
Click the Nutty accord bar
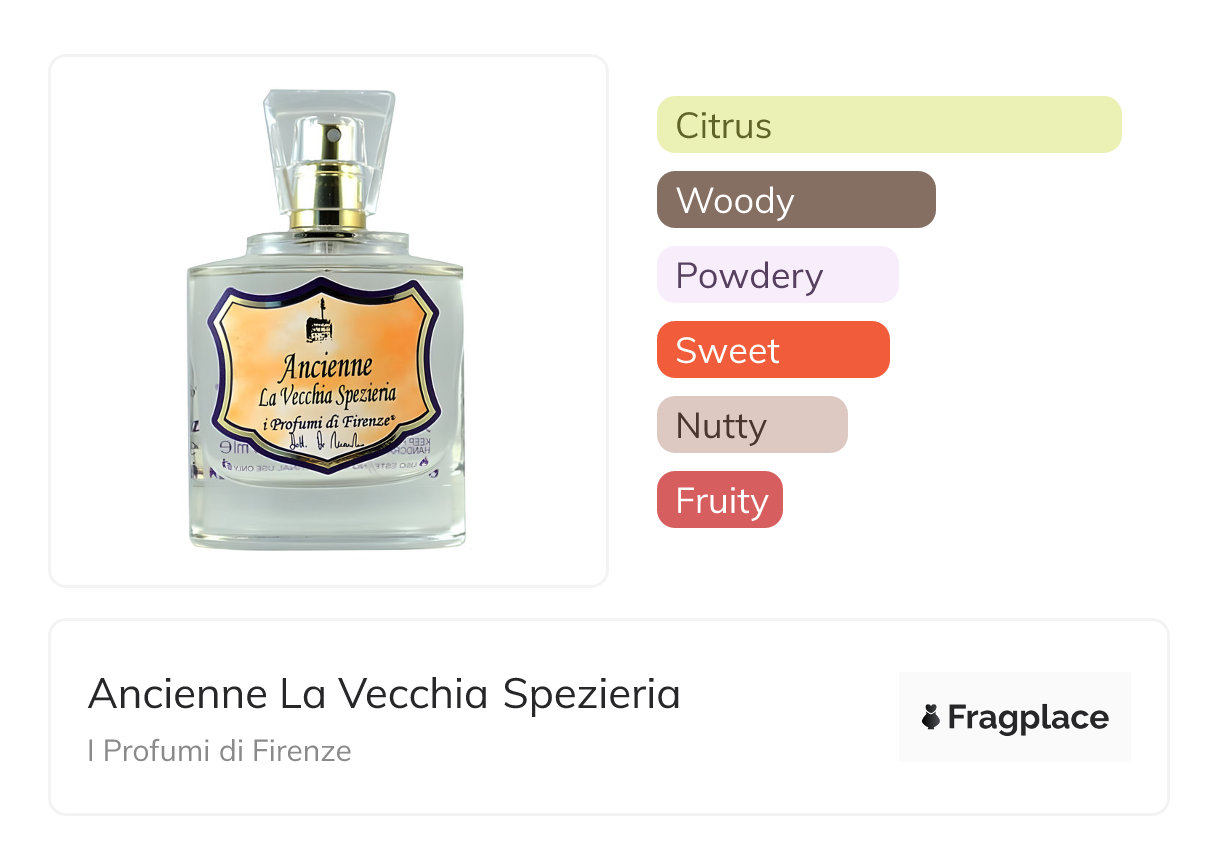pyautogui.click(x=752, y=425)
